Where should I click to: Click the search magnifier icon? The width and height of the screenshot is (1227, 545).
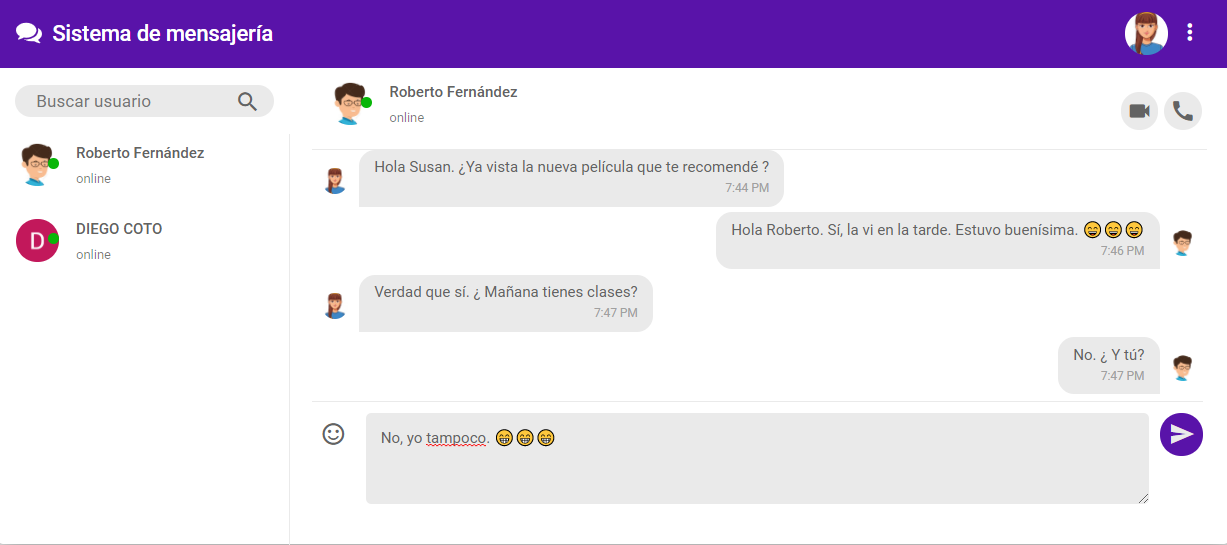pyautogui.click(x=248, y=101)
